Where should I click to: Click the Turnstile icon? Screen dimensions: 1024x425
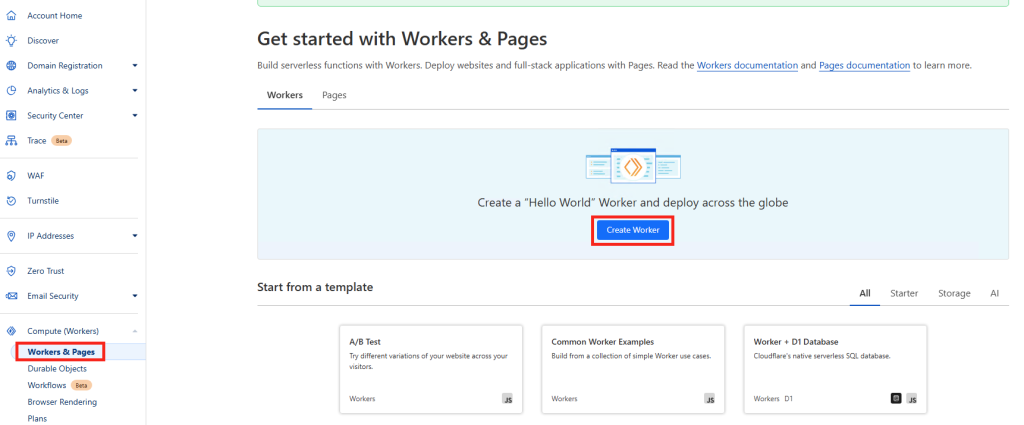tap(11, 200)
